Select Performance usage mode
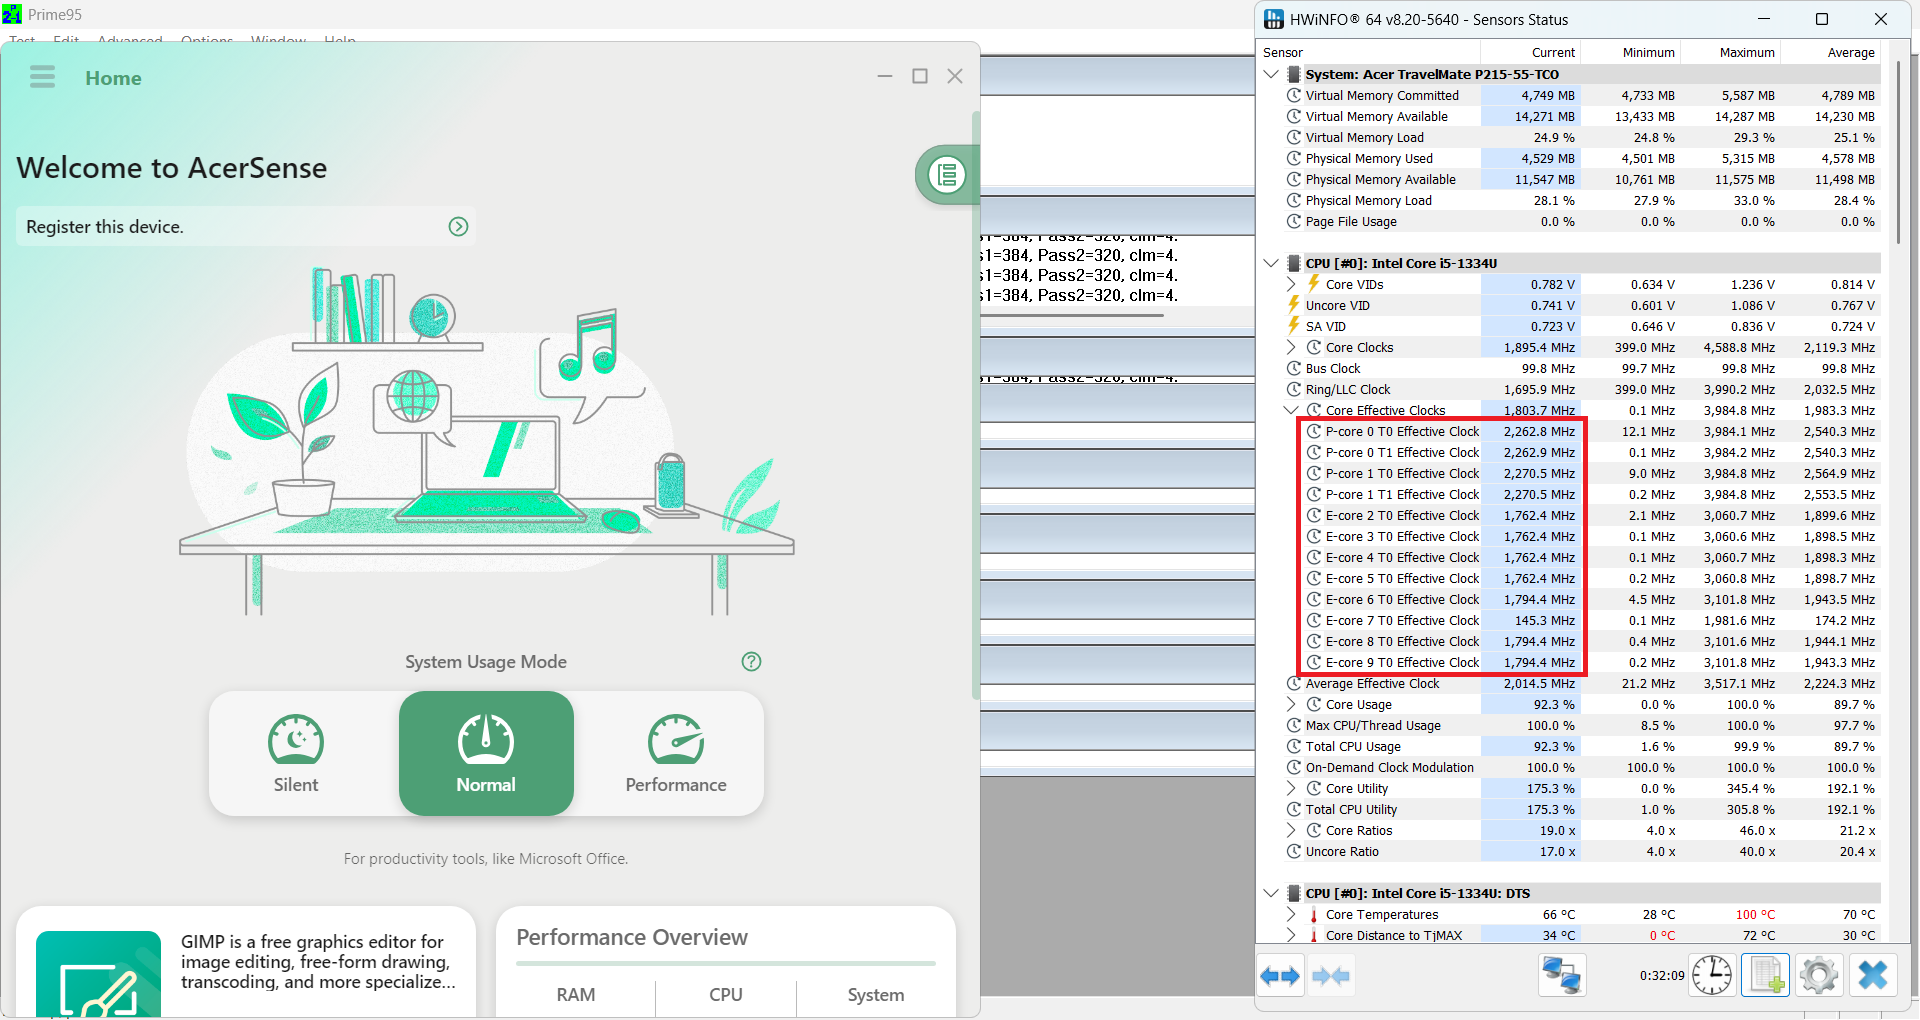The image size is (1920, 1020). tap(676, 753)
